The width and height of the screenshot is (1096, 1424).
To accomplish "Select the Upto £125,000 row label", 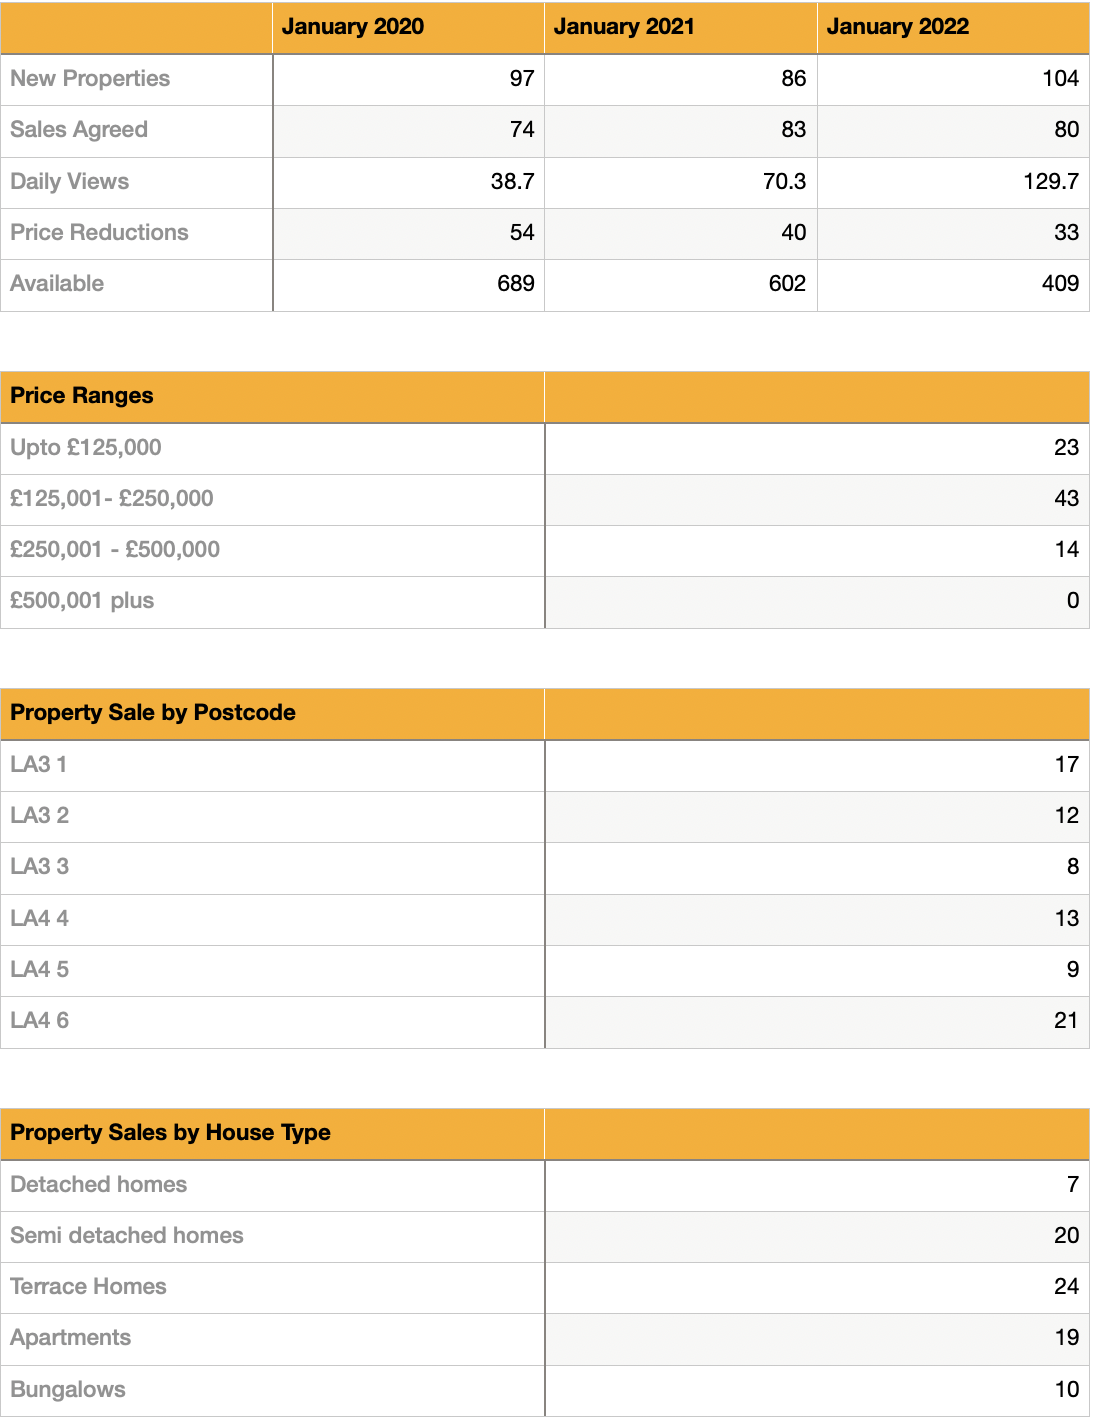I will [x=86, y=448].
